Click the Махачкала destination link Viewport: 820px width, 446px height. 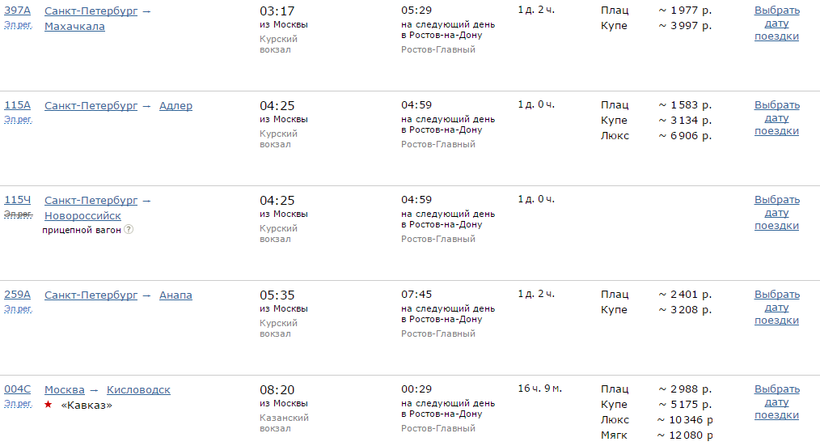tap(75, 26)
